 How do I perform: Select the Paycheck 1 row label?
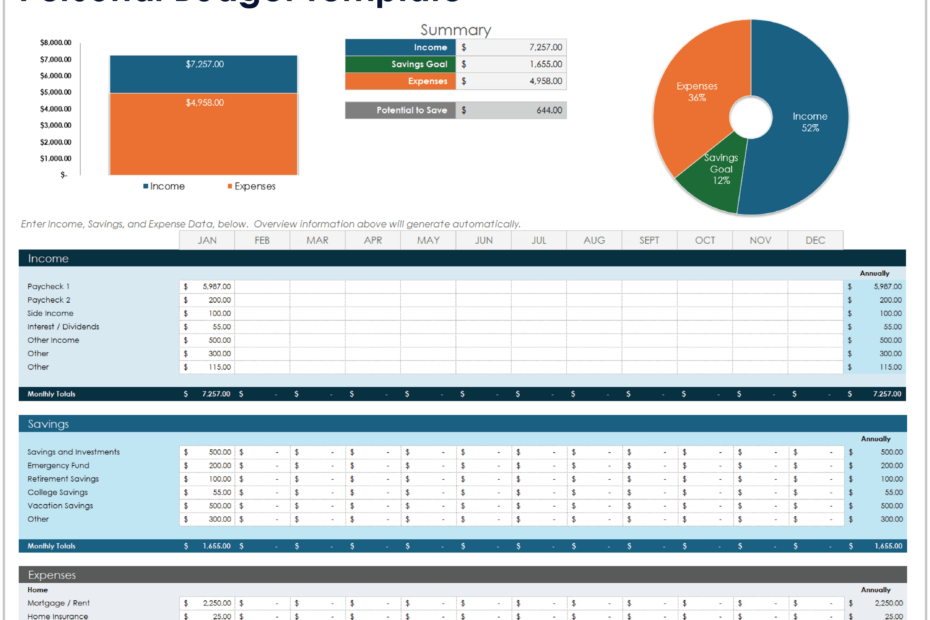[x=48, y=287]
